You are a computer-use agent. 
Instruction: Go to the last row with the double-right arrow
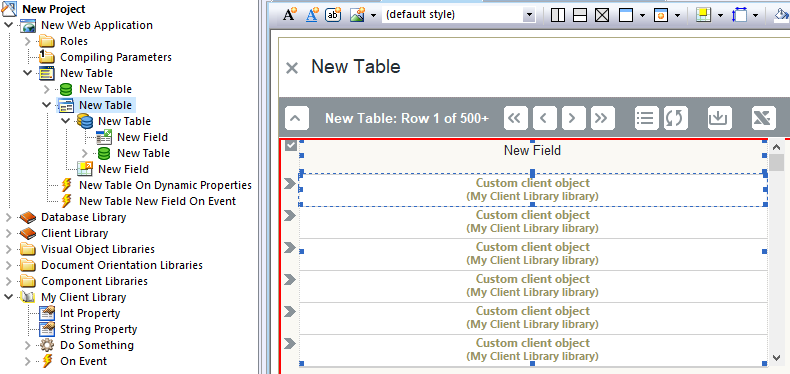602,118
